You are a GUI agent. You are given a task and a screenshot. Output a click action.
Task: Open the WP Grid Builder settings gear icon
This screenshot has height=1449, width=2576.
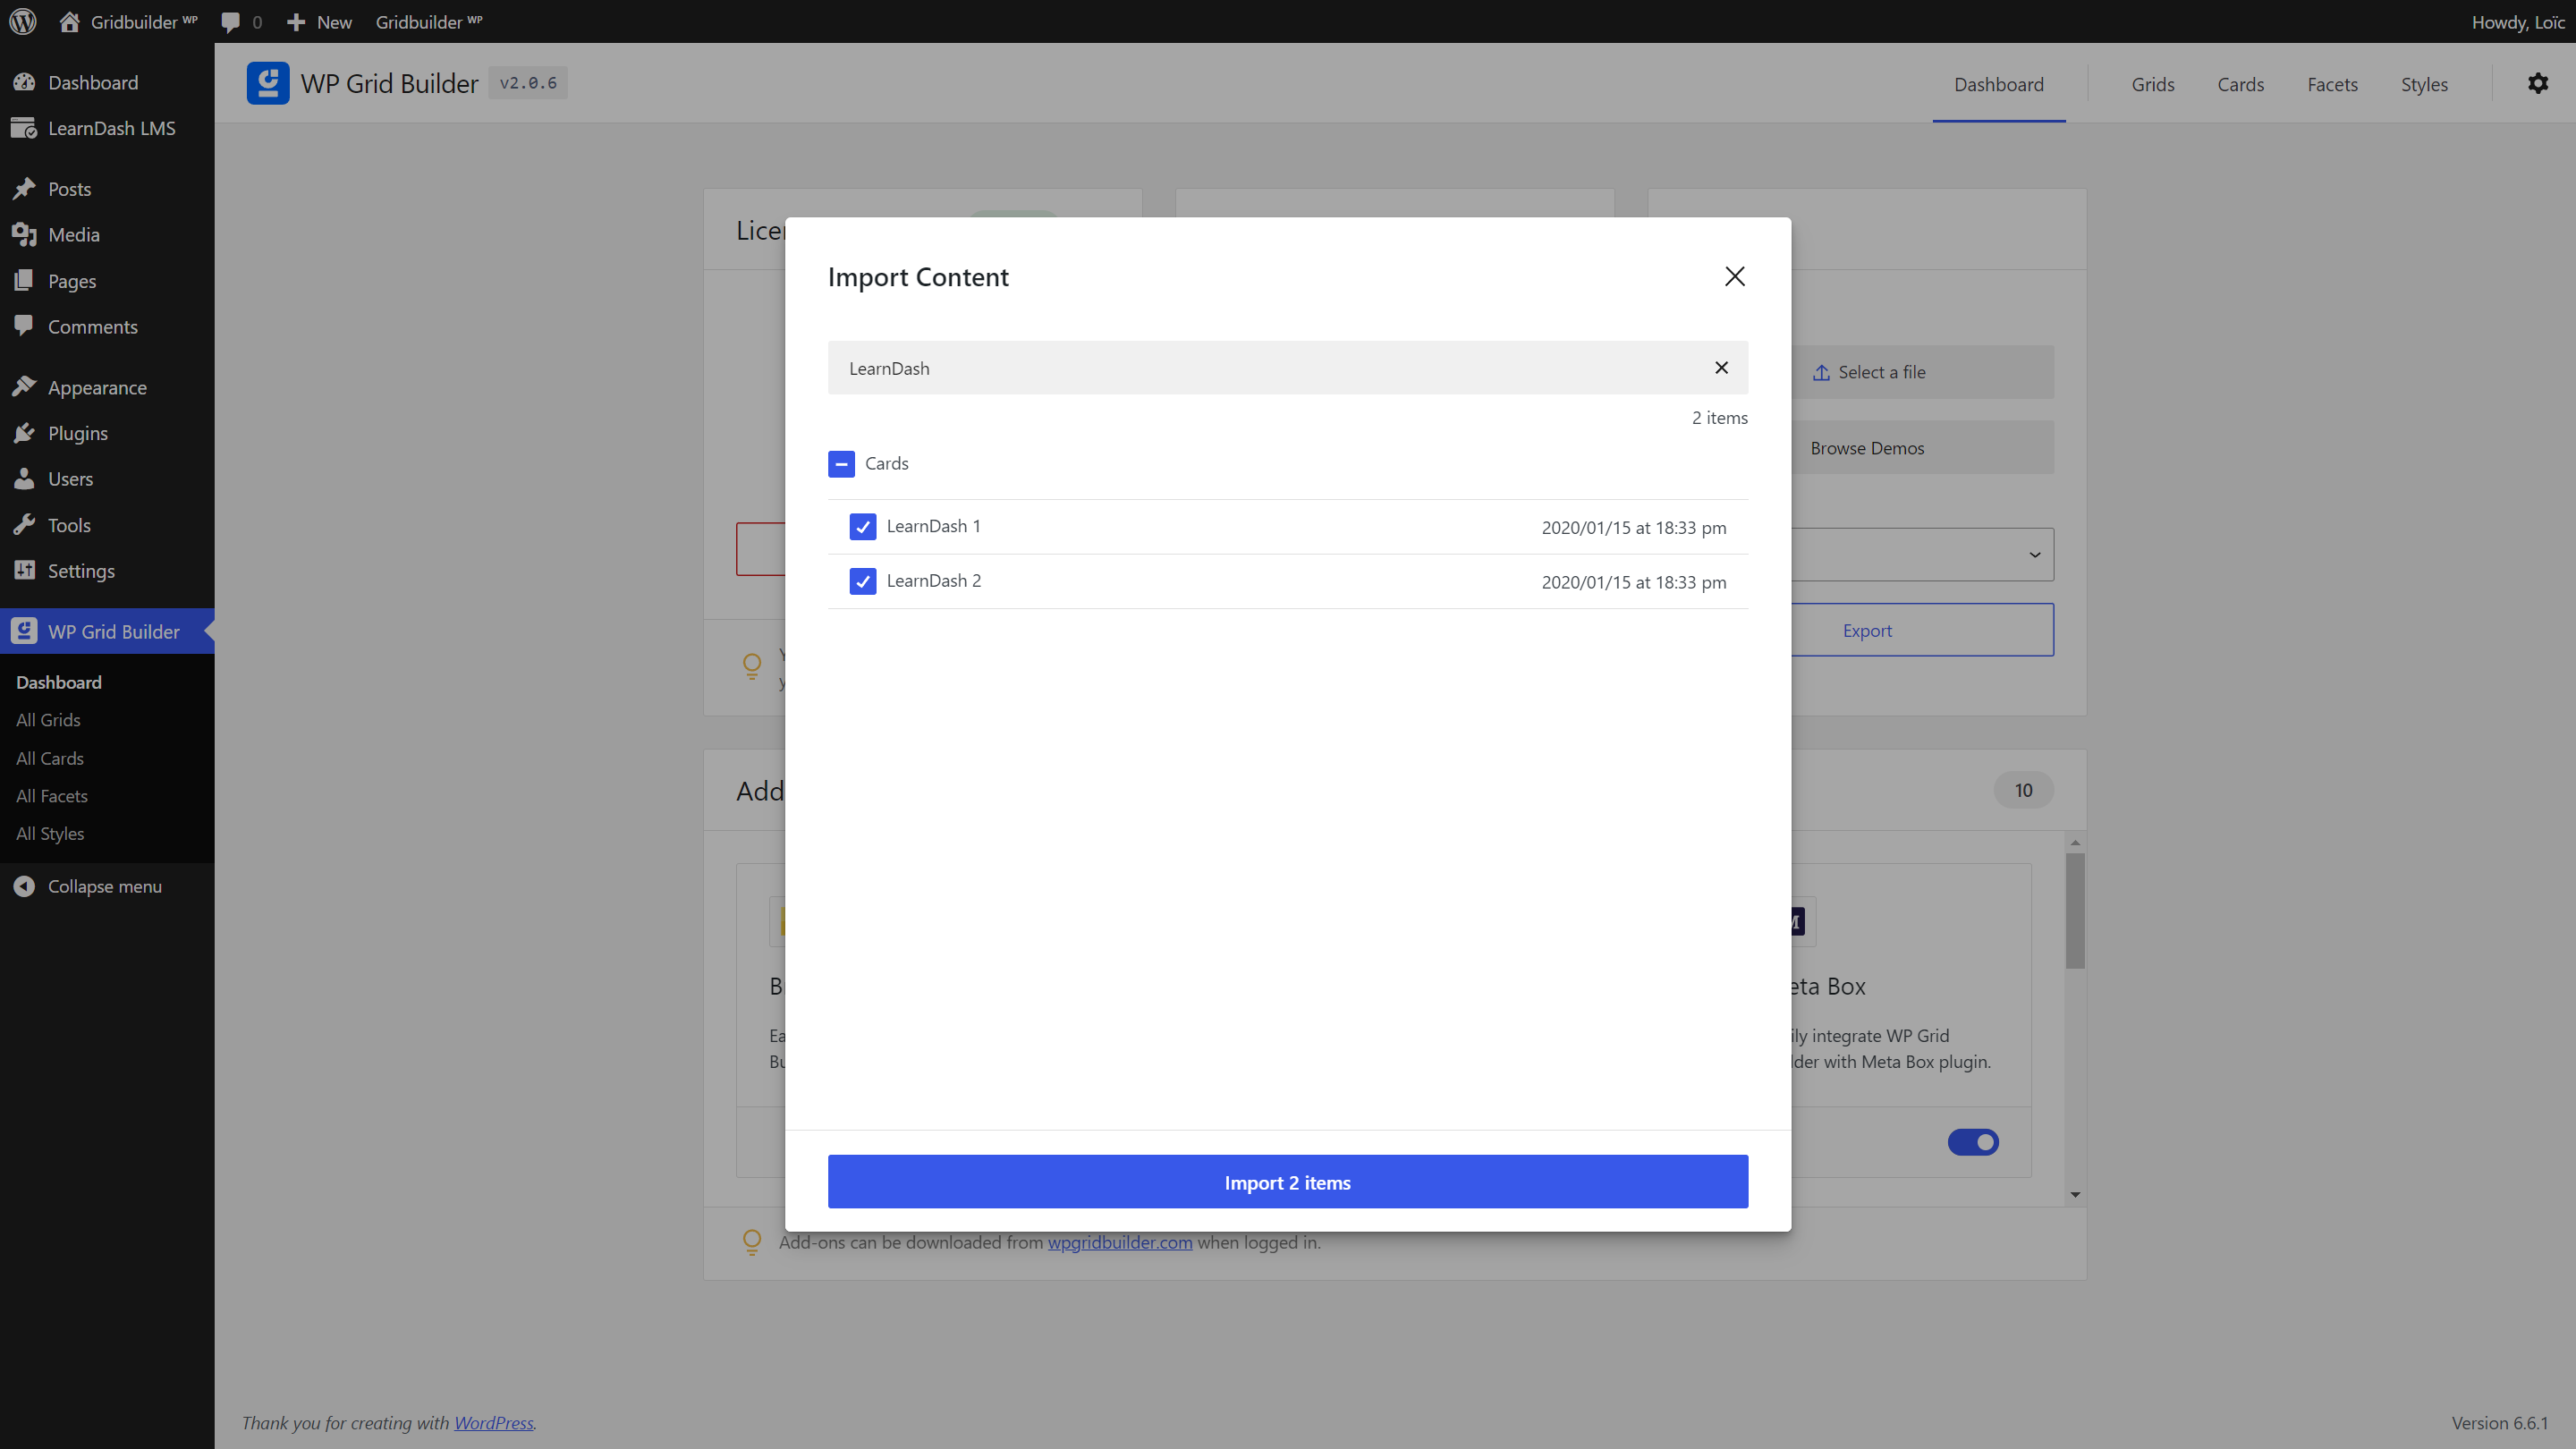[2538, 83]
